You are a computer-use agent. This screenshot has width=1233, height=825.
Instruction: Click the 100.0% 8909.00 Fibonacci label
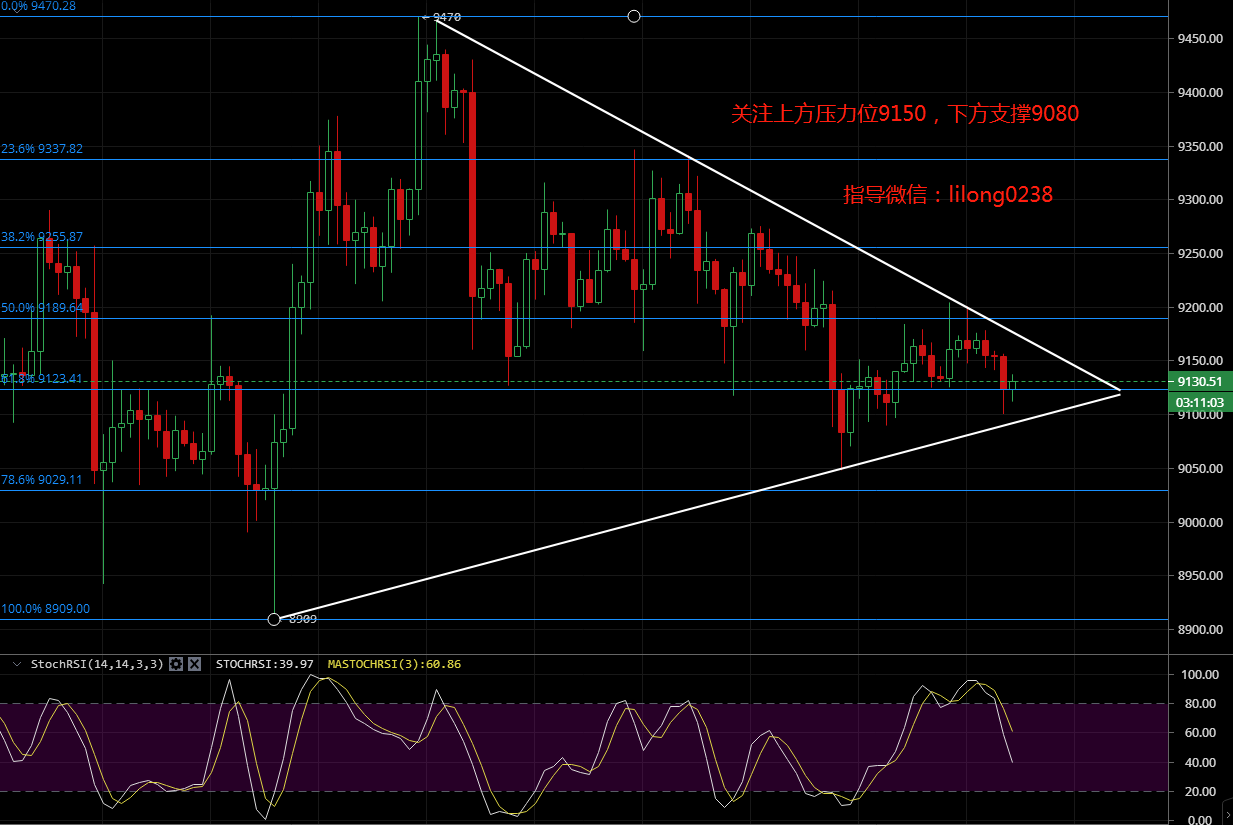pyautogui.click(x=45, y=609)
